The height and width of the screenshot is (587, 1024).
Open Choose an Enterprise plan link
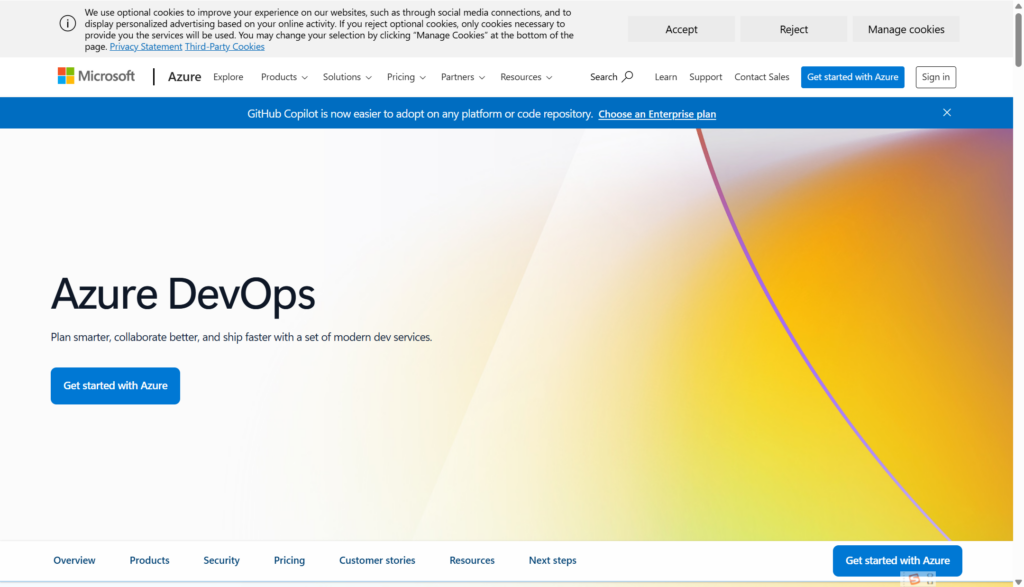click(657, 114)
